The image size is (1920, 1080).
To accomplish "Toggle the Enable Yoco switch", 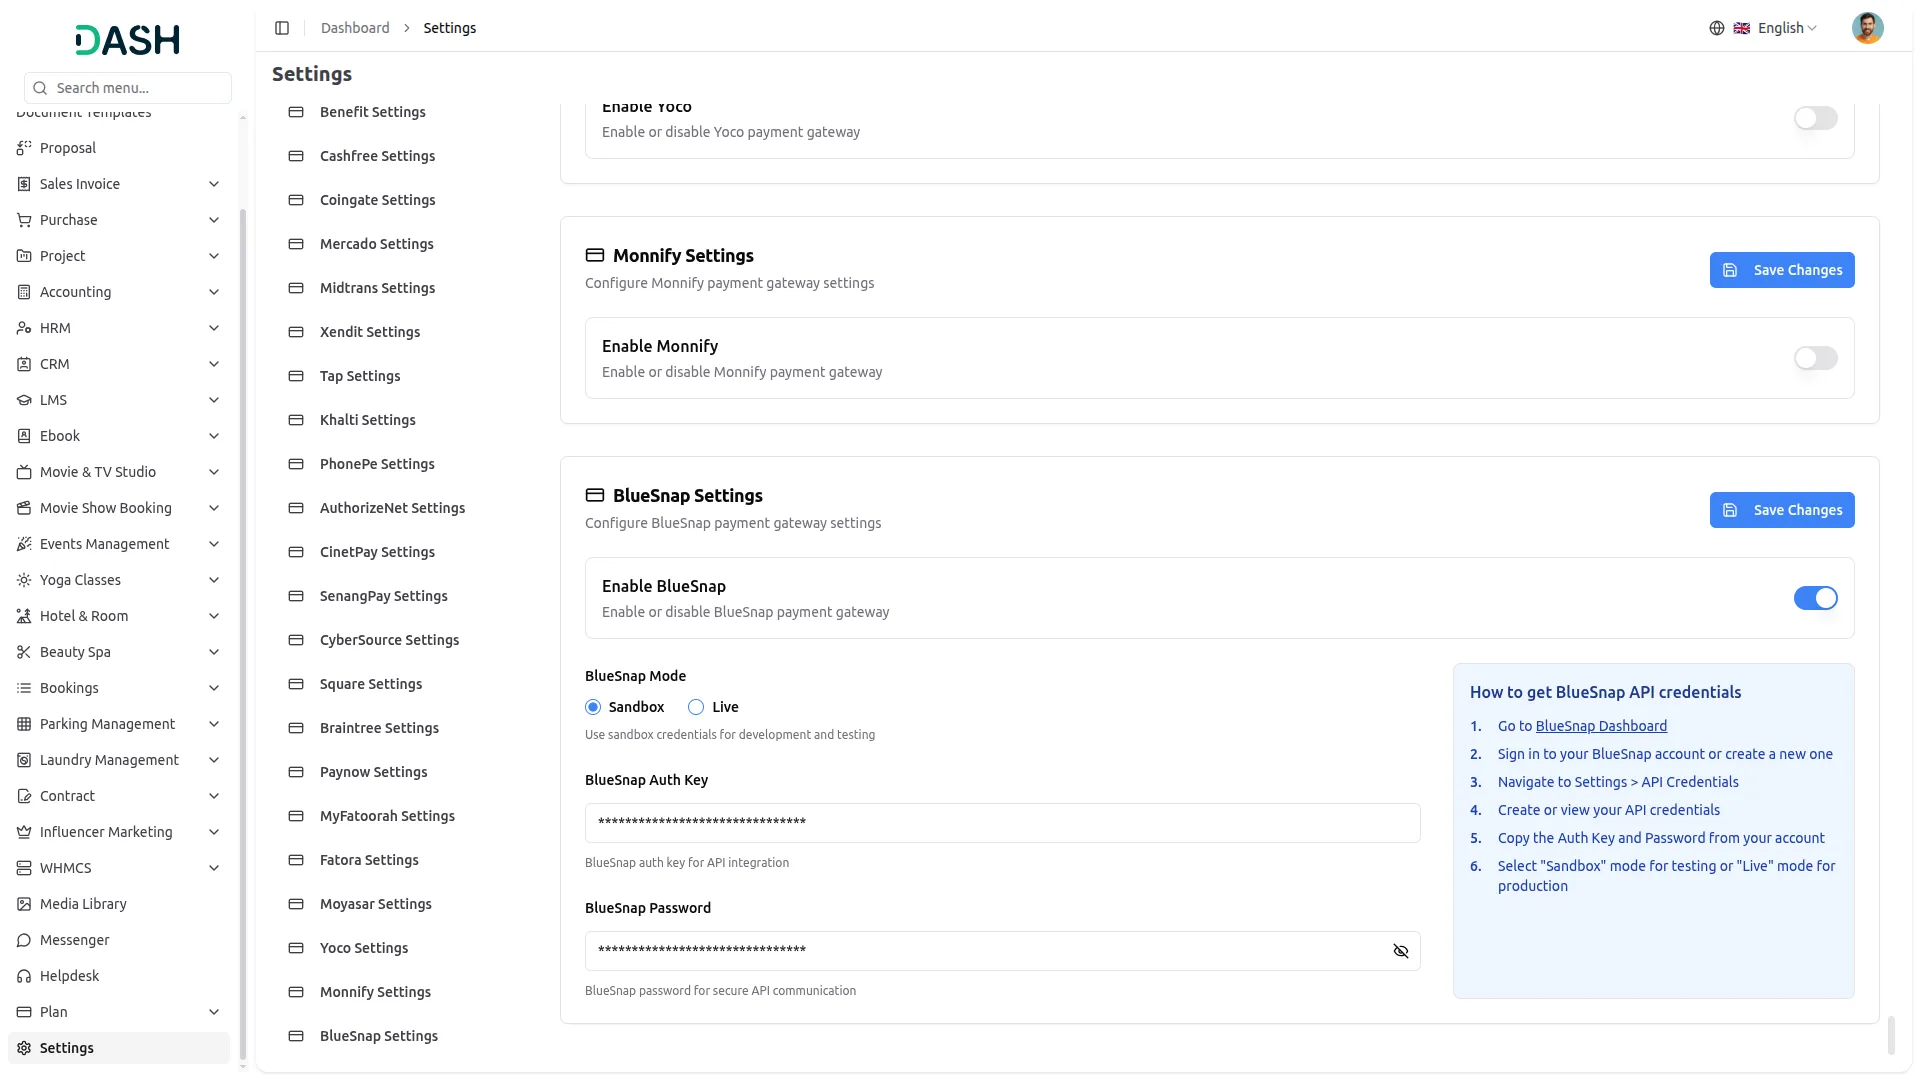I will (x=1815, y=118).
